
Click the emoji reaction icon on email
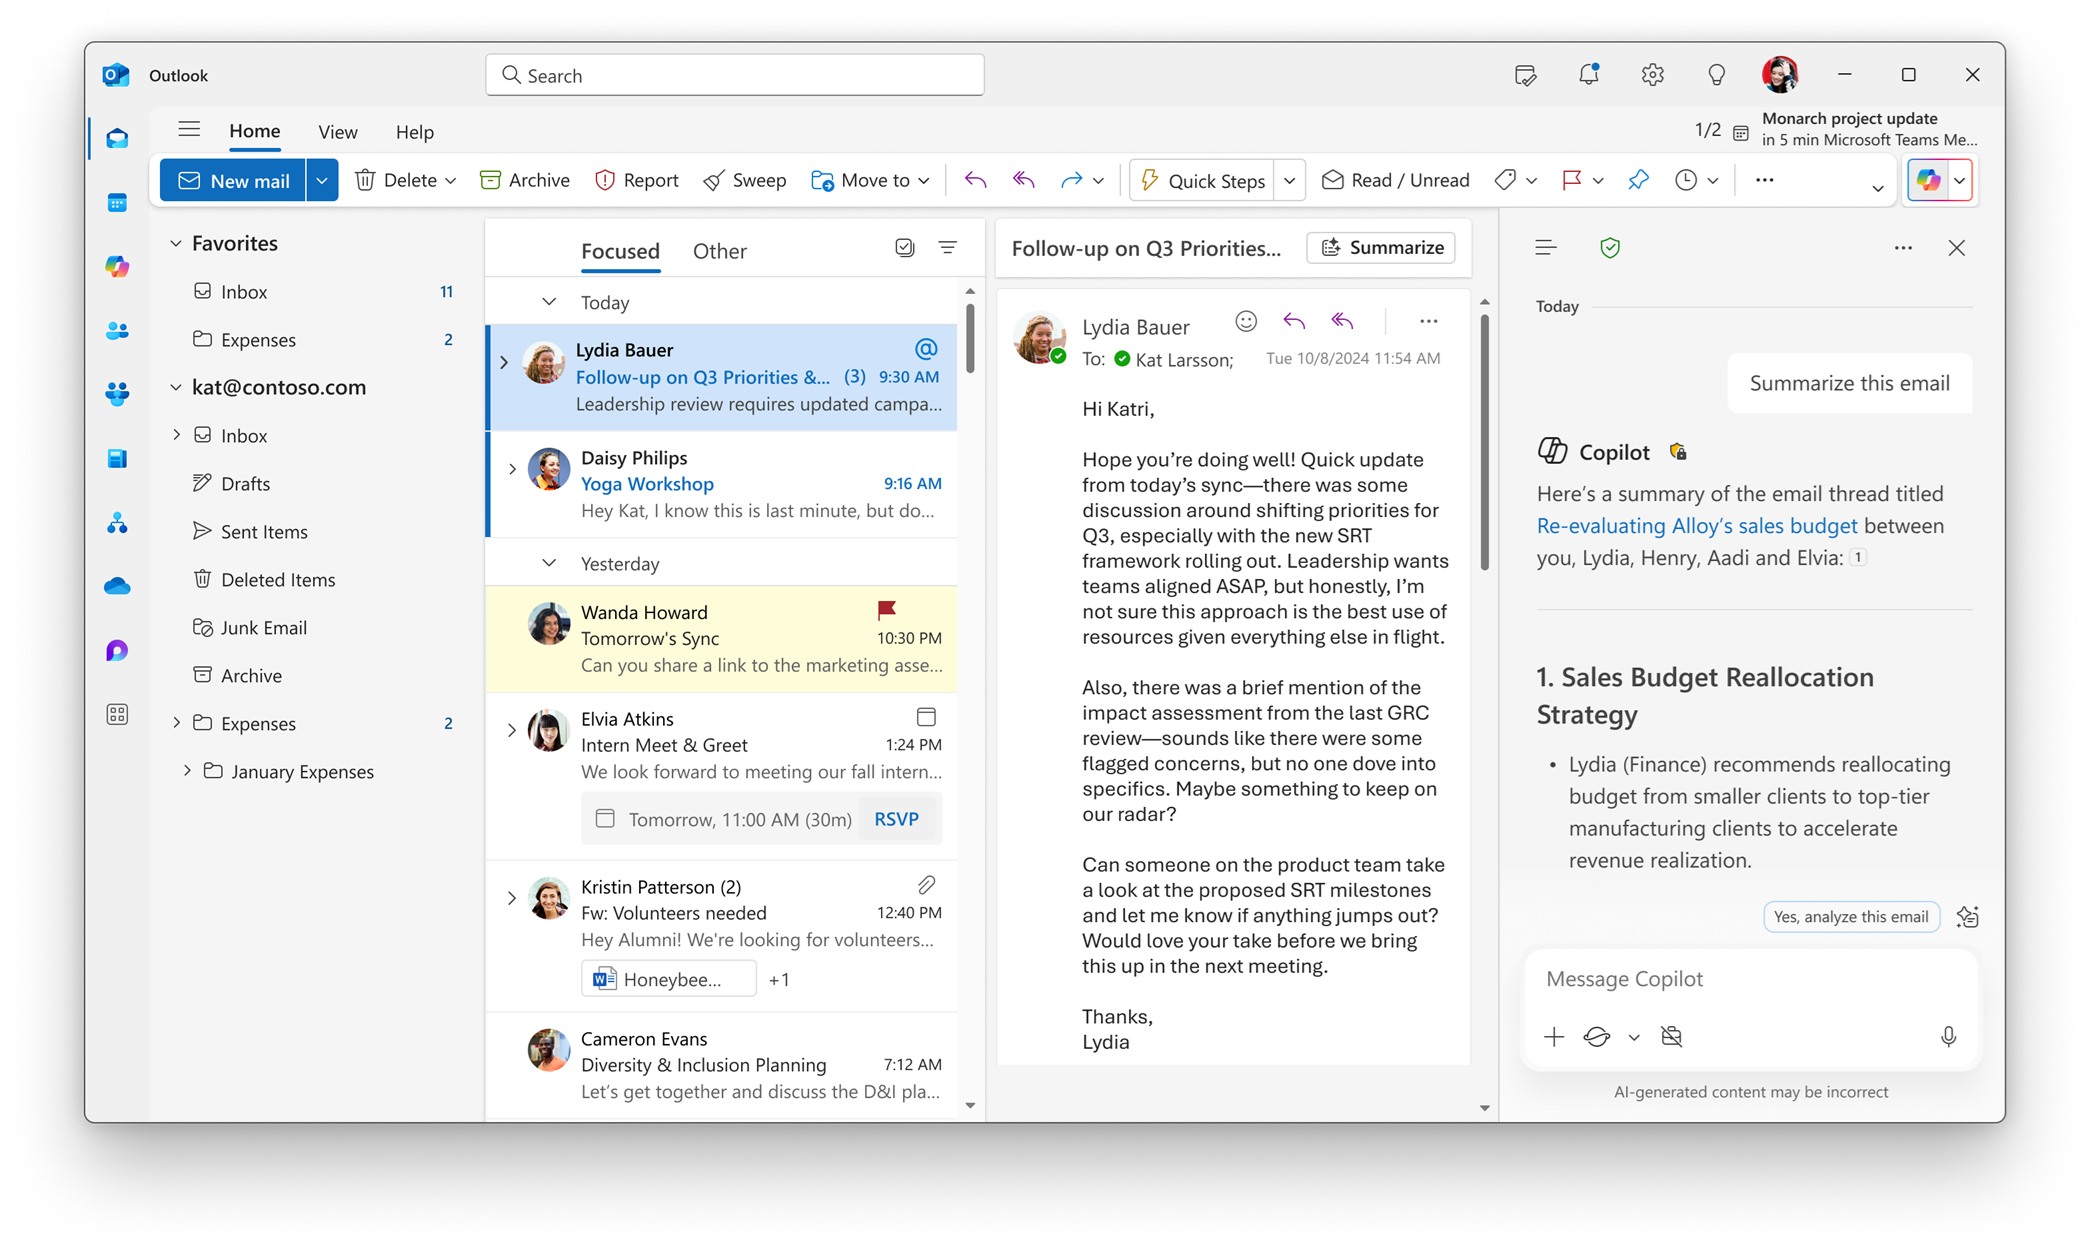click(1245, 321)
